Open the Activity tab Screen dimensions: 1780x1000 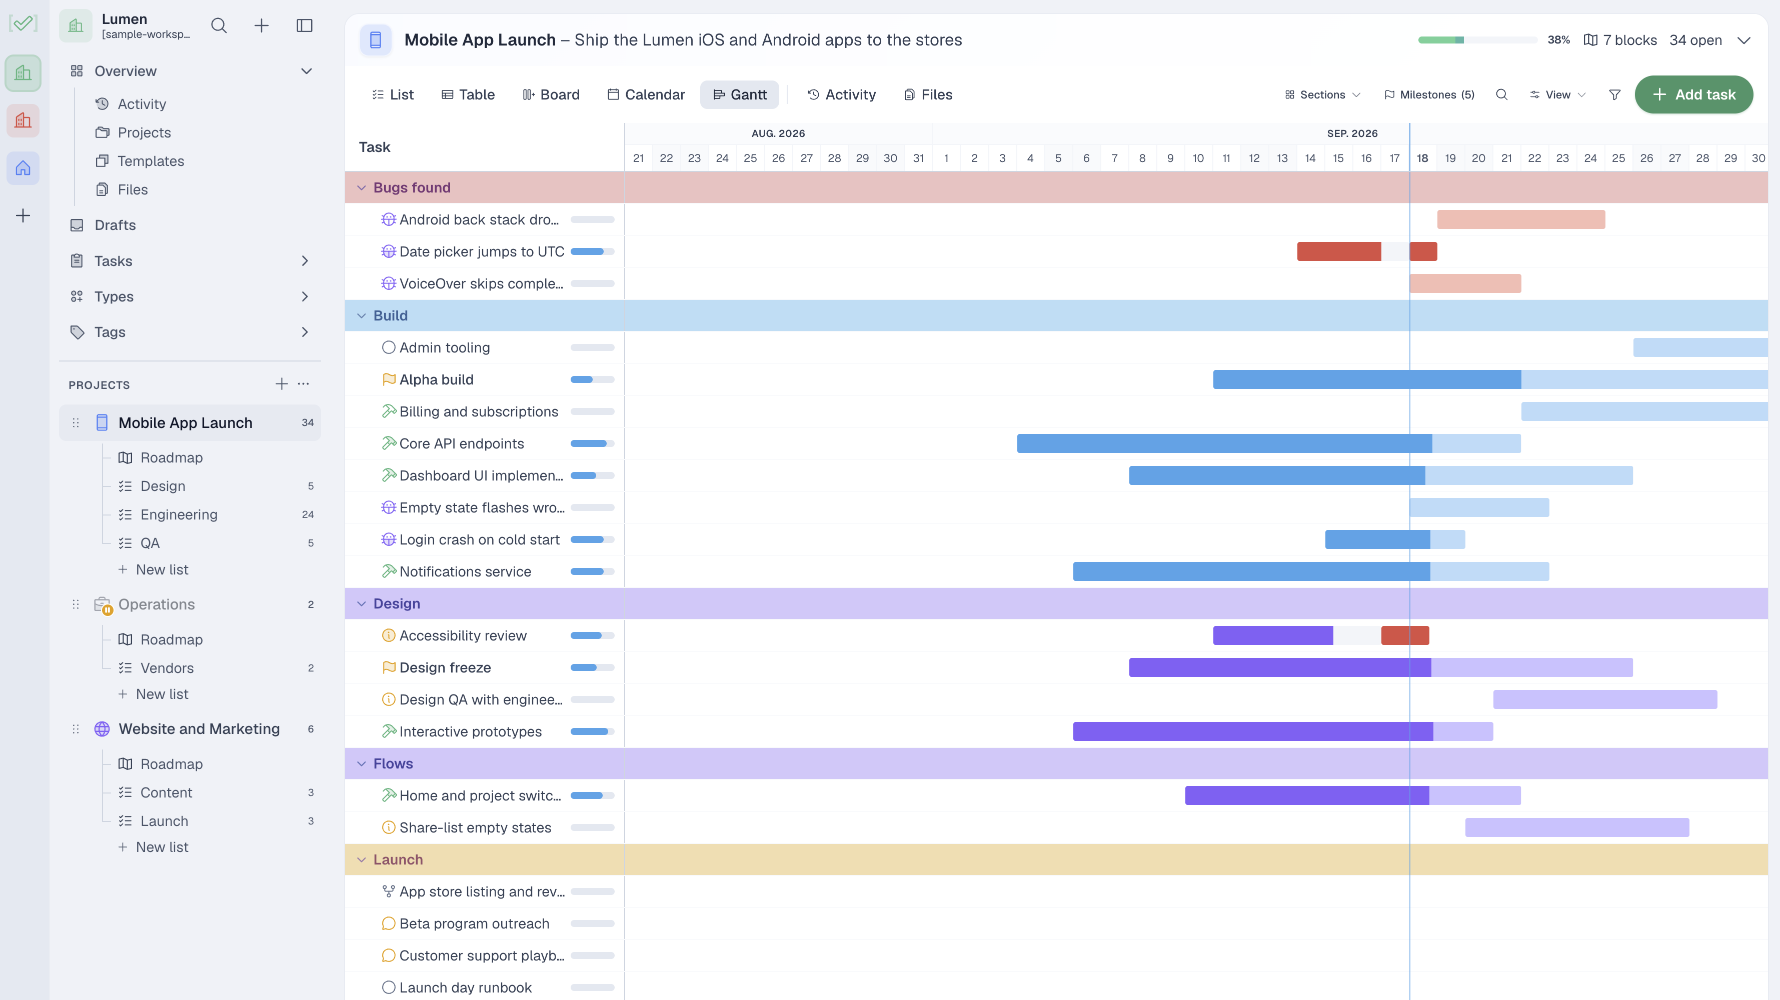click(x=842, y=95)
